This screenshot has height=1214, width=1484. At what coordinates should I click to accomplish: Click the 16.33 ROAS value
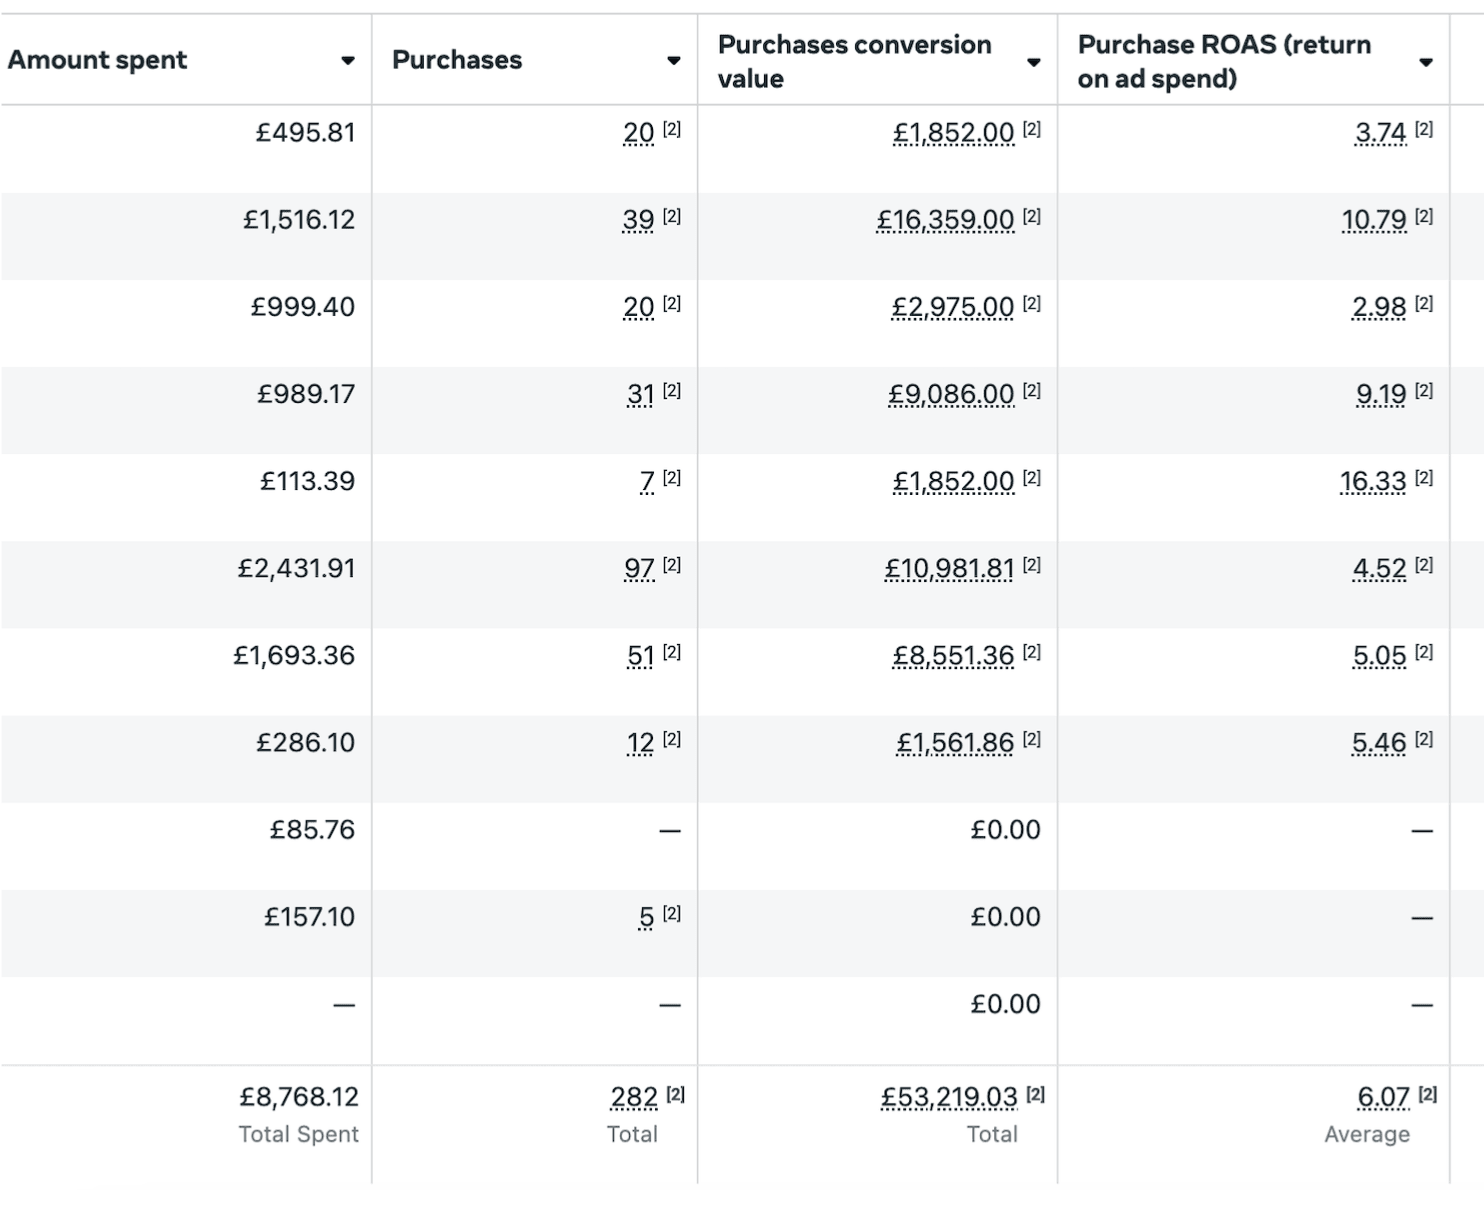(x=1373, y=482)
